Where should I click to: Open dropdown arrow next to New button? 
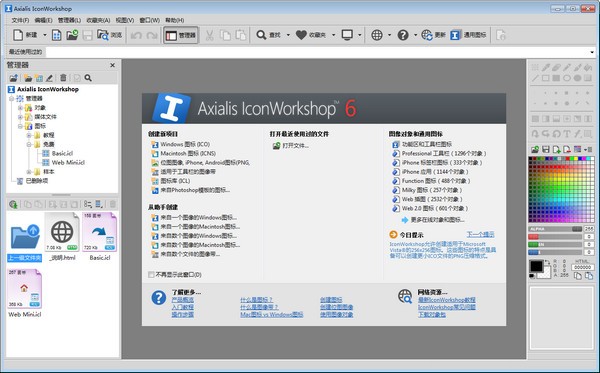pos(45,35)
